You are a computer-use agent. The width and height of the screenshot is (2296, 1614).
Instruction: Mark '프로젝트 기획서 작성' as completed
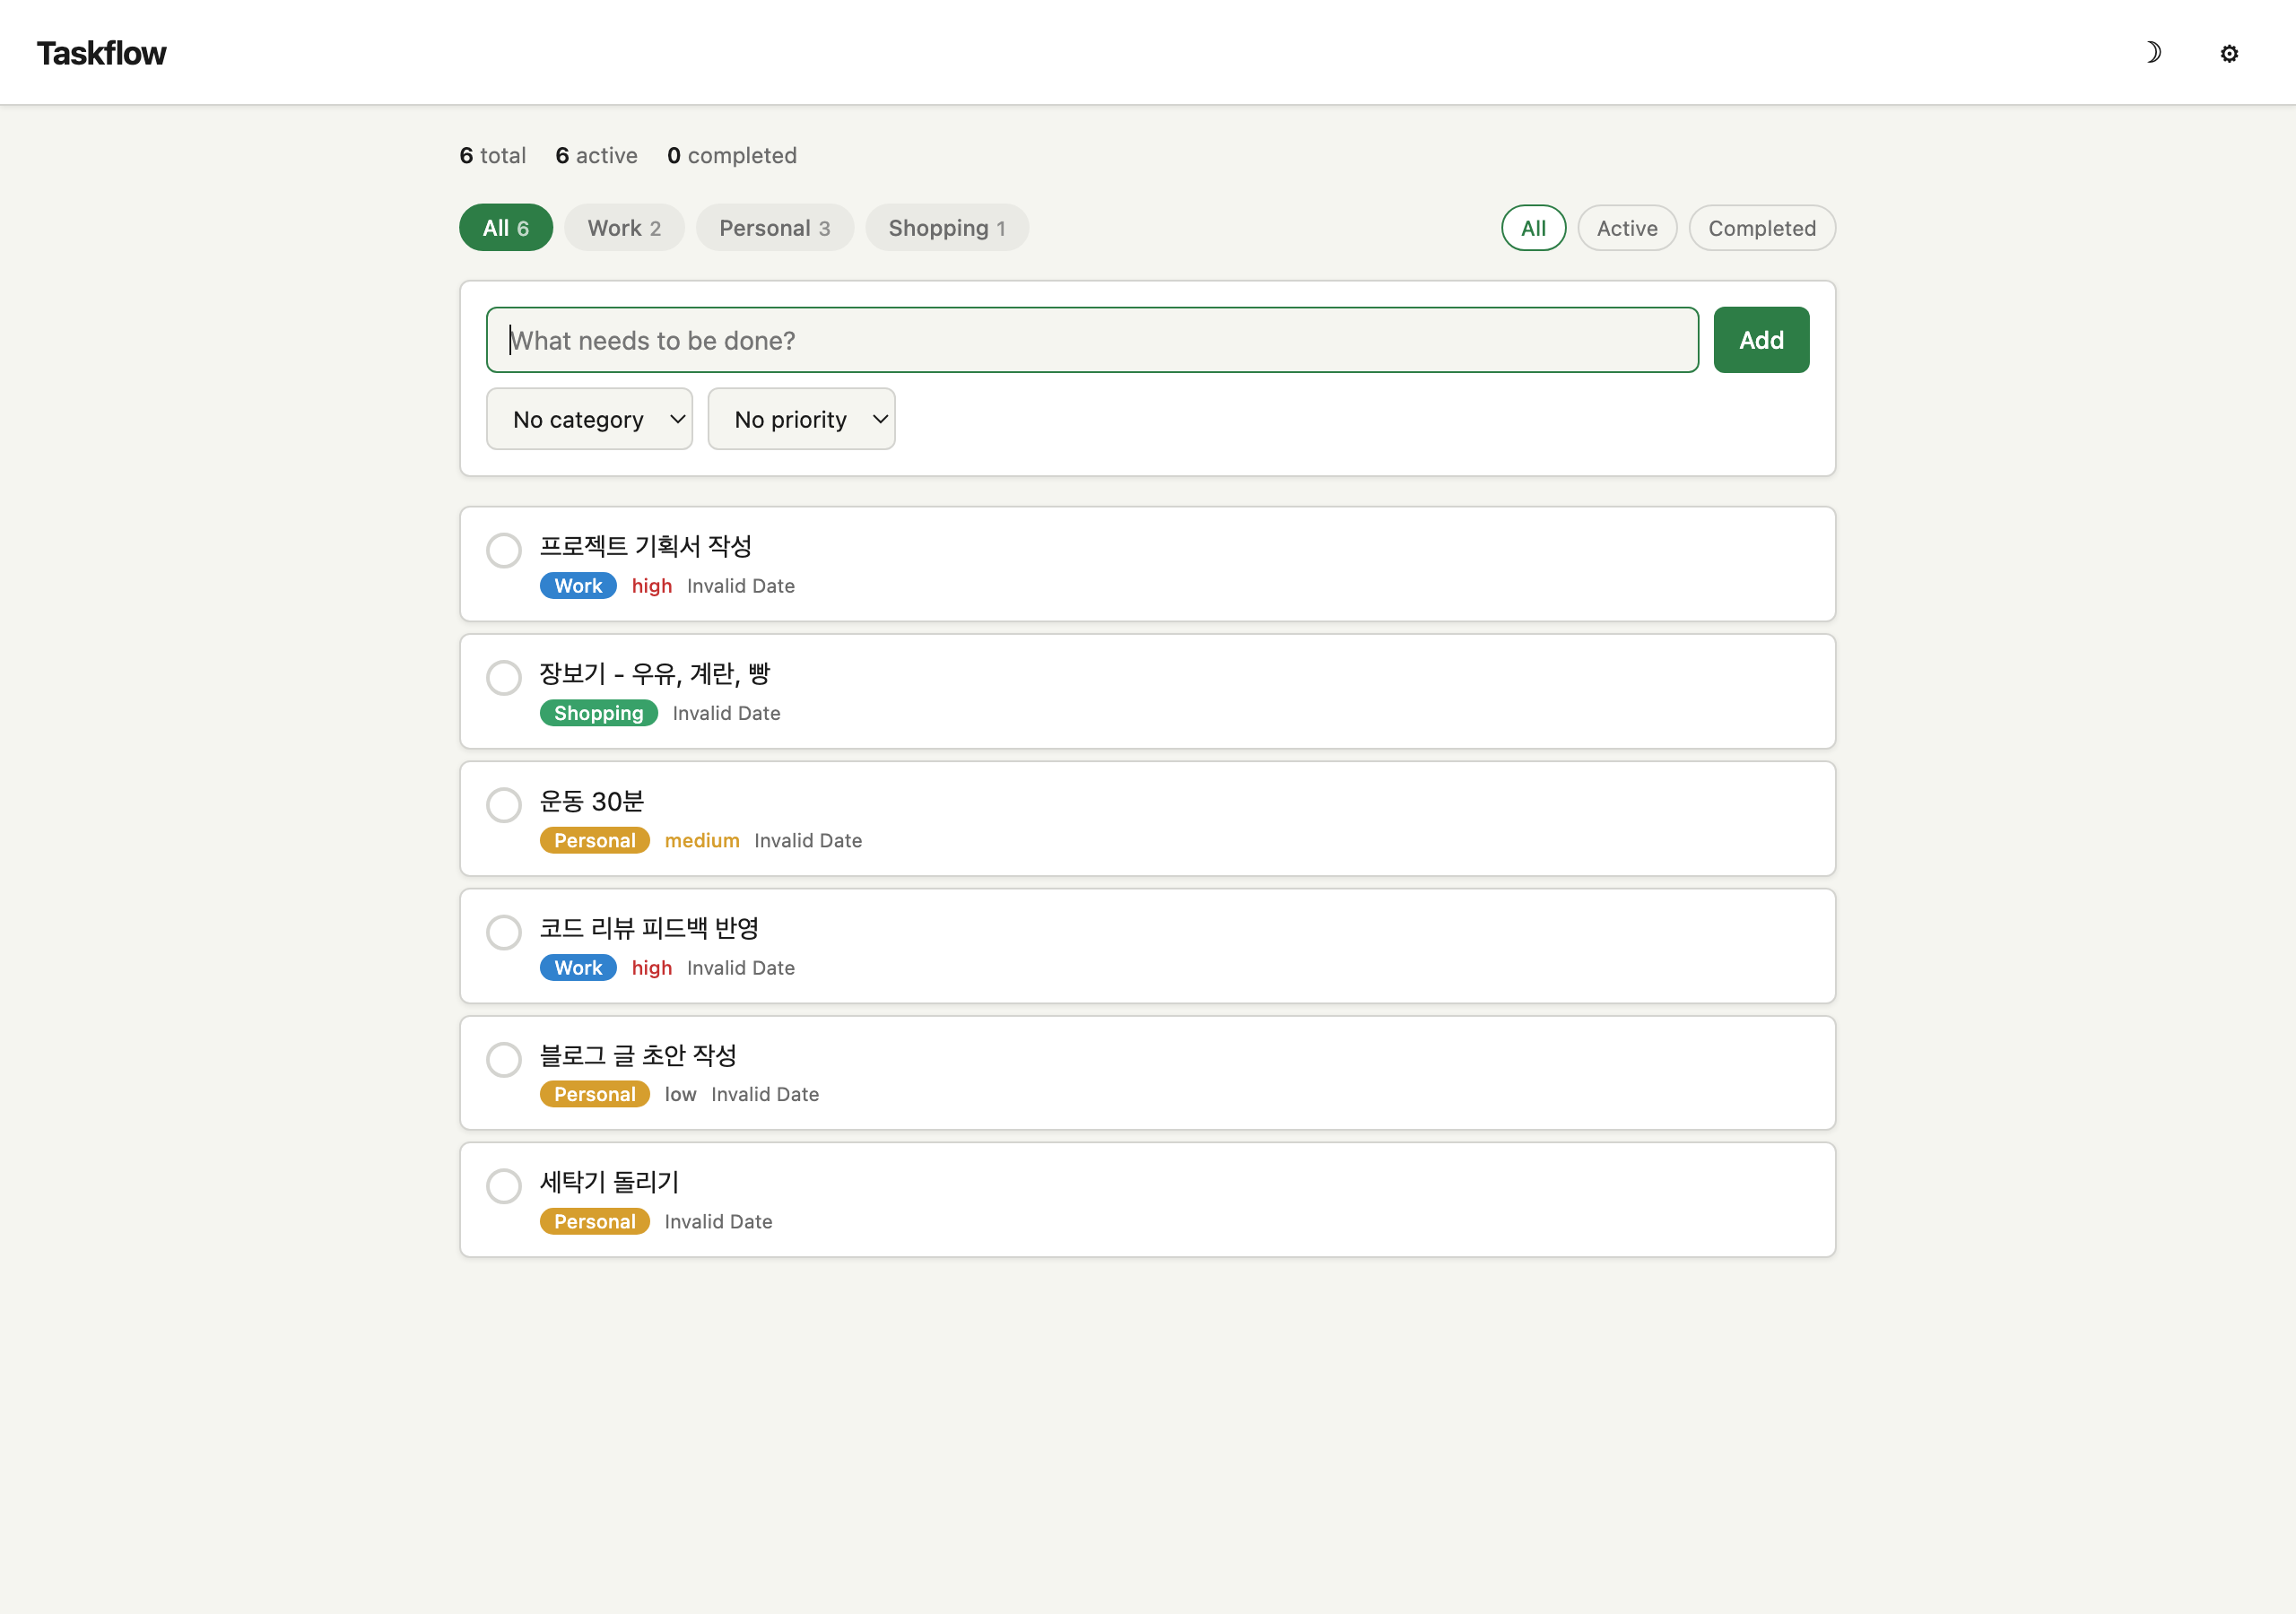[x=504, y=550]
